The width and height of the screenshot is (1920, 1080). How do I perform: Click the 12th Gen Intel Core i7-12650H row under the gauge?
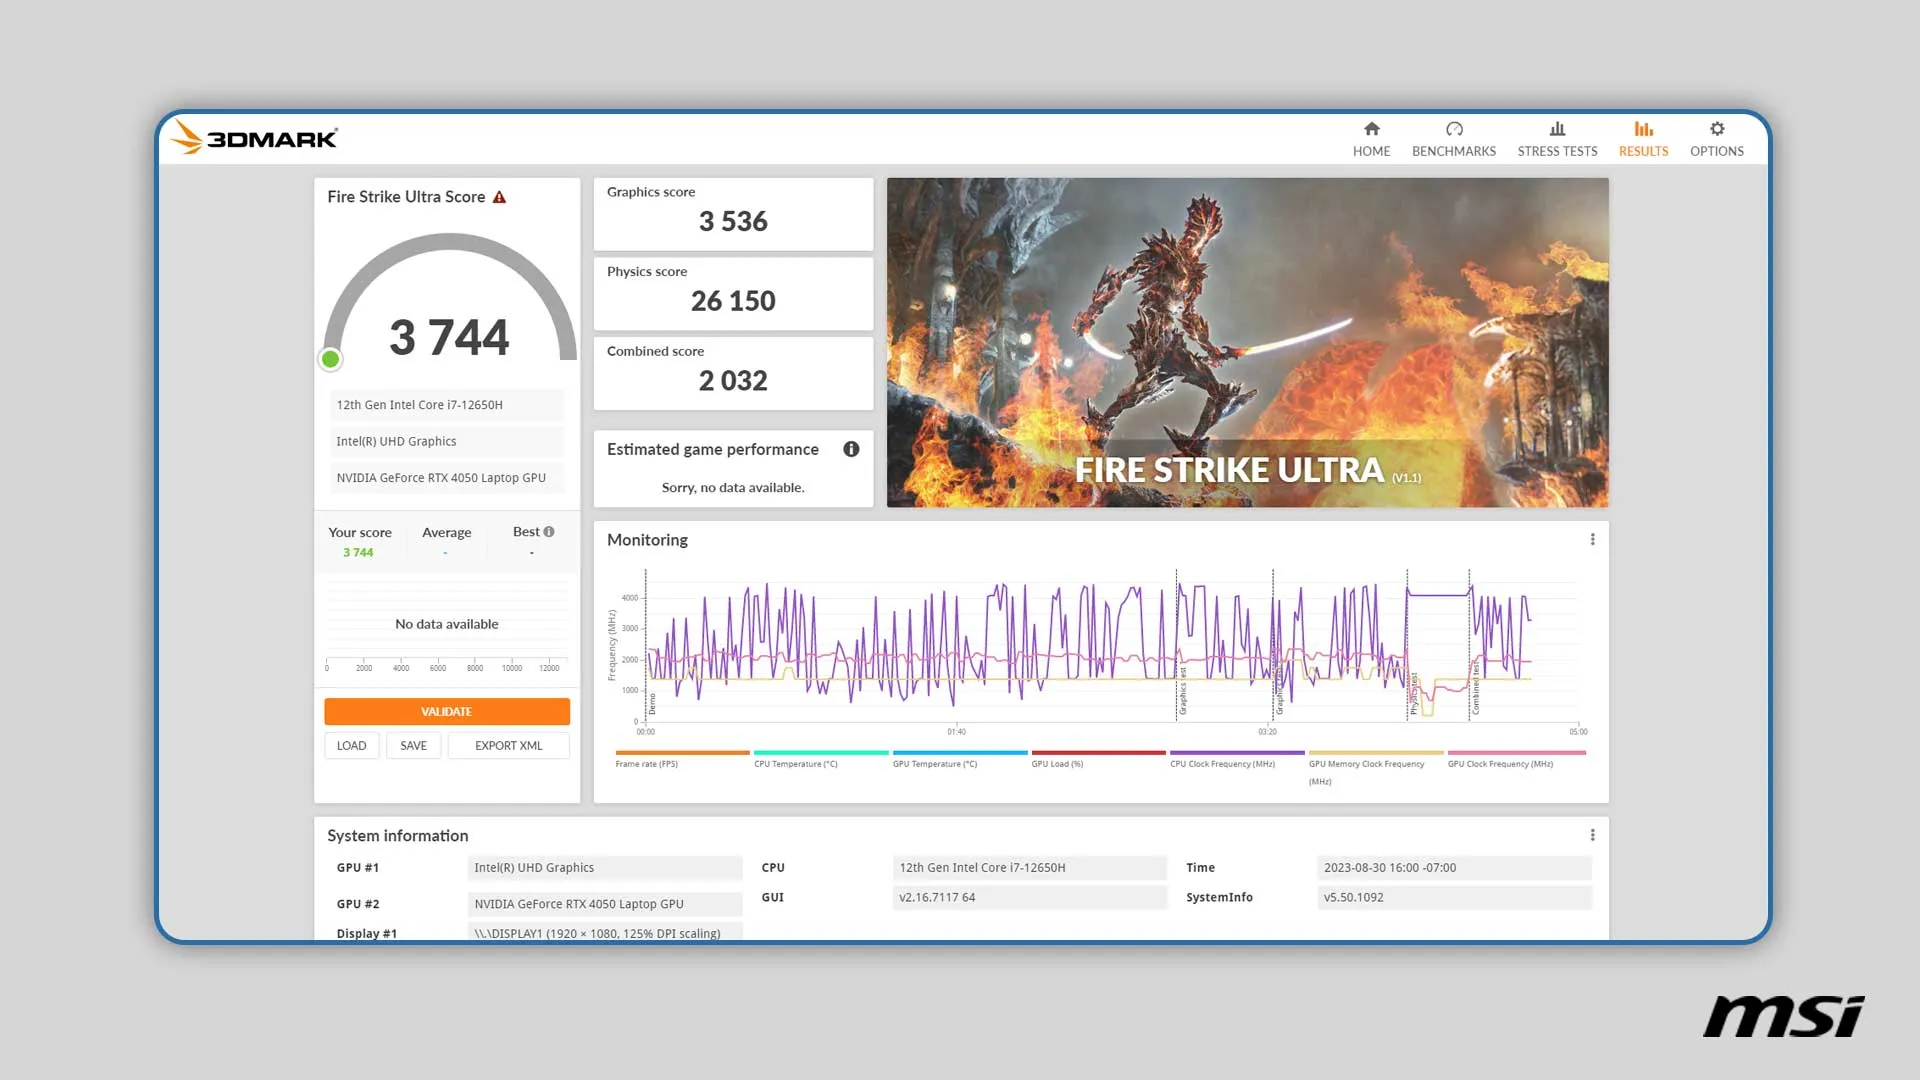pyautogui.click(x=446, y=405)
